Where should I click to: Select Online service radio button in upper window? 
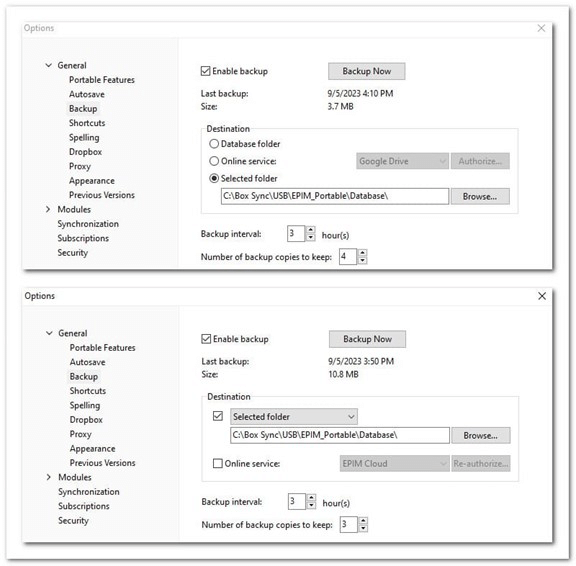pyautogui.click(x=214, y=161)
